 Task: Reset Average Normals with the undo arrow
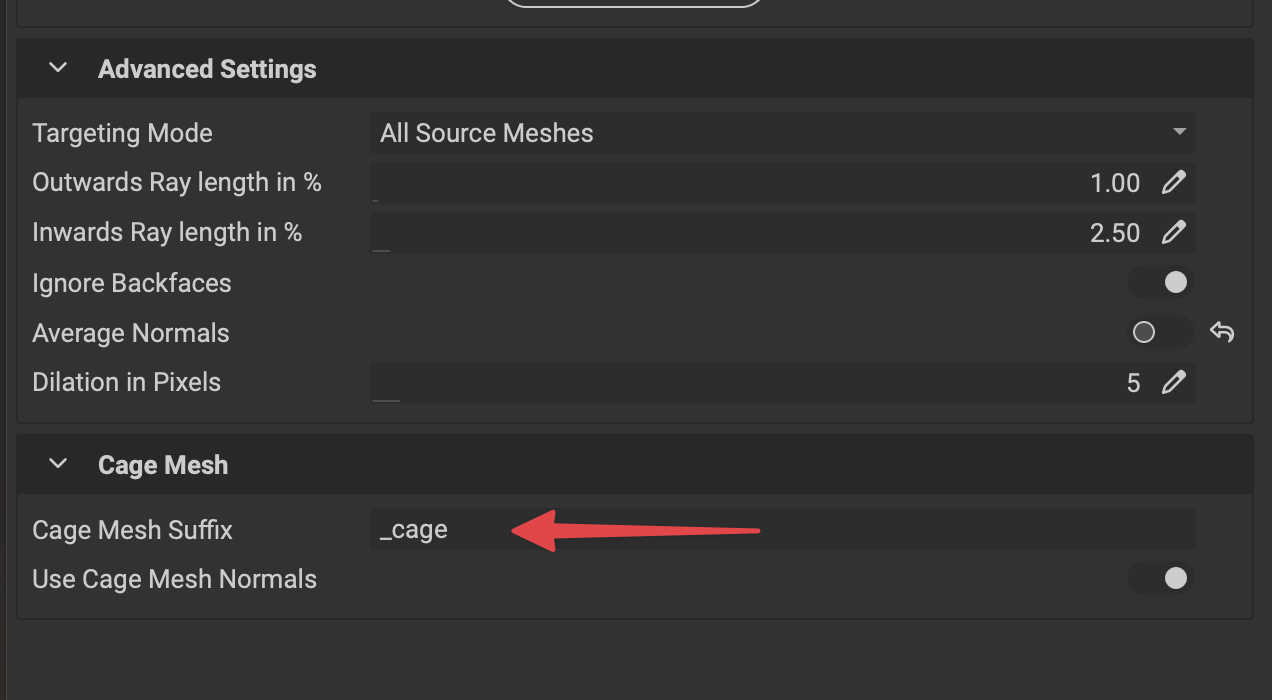pyautogui.click(x=1222, y=332)
